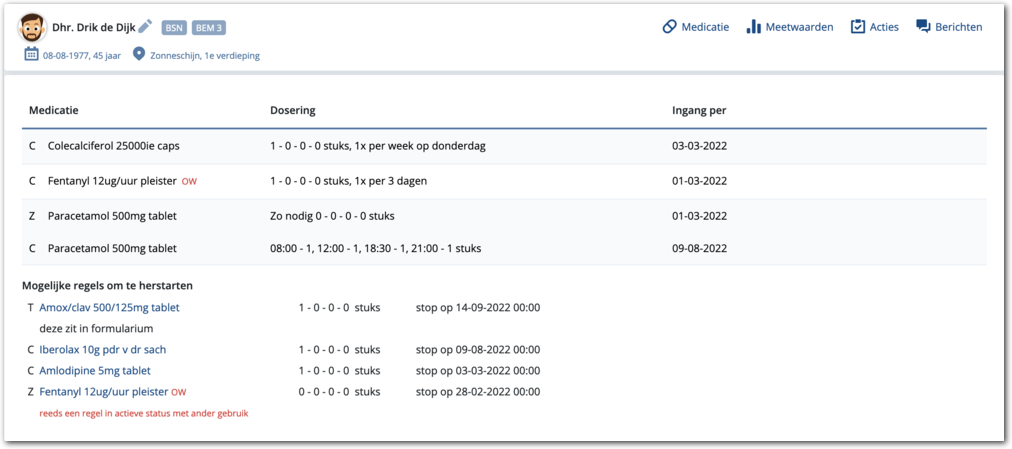Open the Meetwaarden bar chart icon
Image resolution: width=1012 pixels, height=449 pixels.
754,27
